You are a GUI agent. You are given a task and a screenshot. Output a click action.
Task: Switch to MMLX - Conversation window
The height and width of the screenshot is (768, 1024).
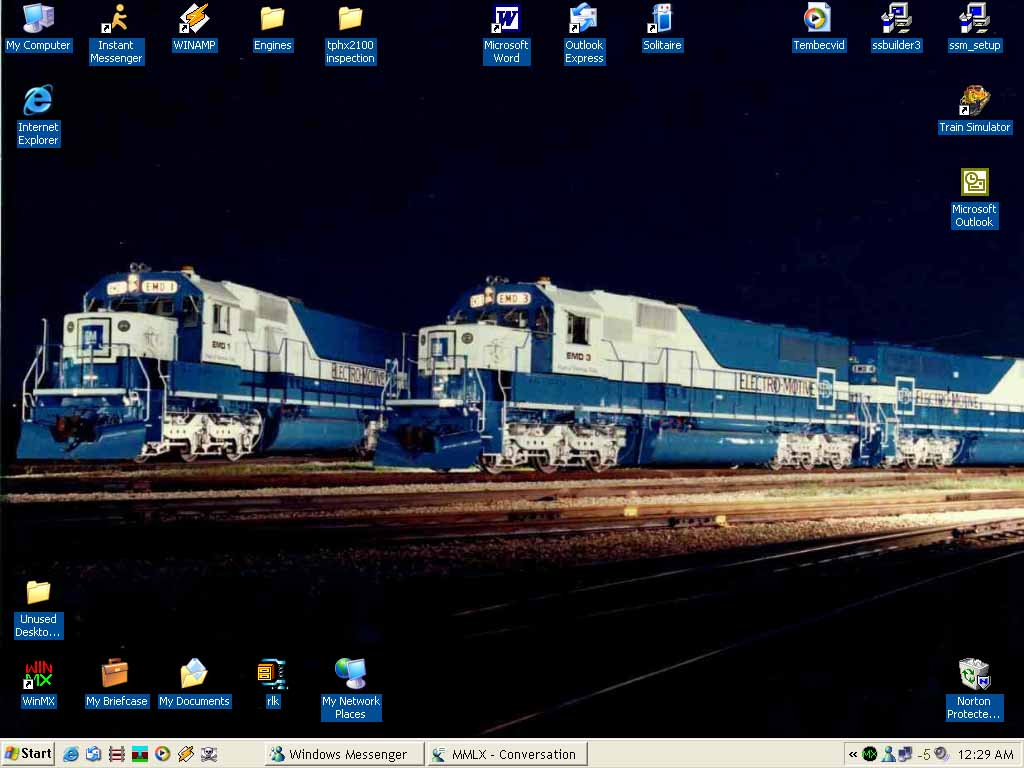tap(507, 754)
